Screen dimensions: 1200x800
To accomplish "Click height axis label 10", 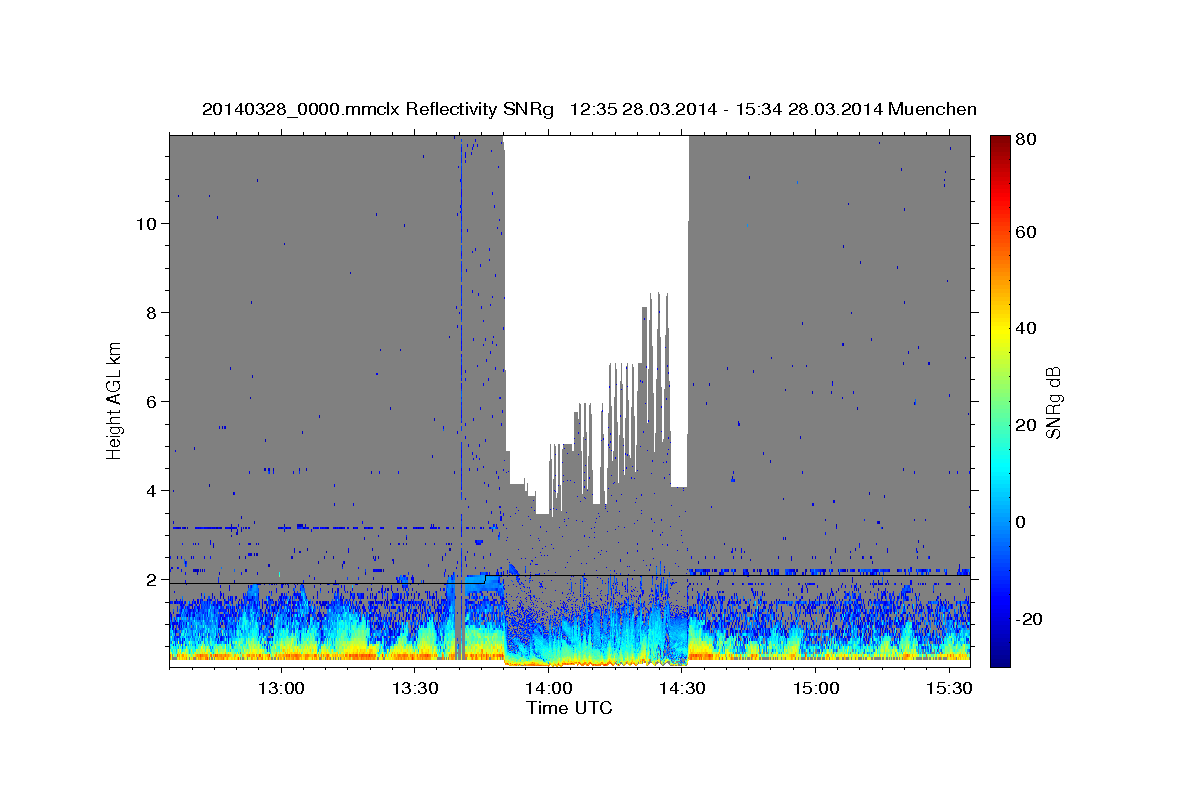I will 146,223.
